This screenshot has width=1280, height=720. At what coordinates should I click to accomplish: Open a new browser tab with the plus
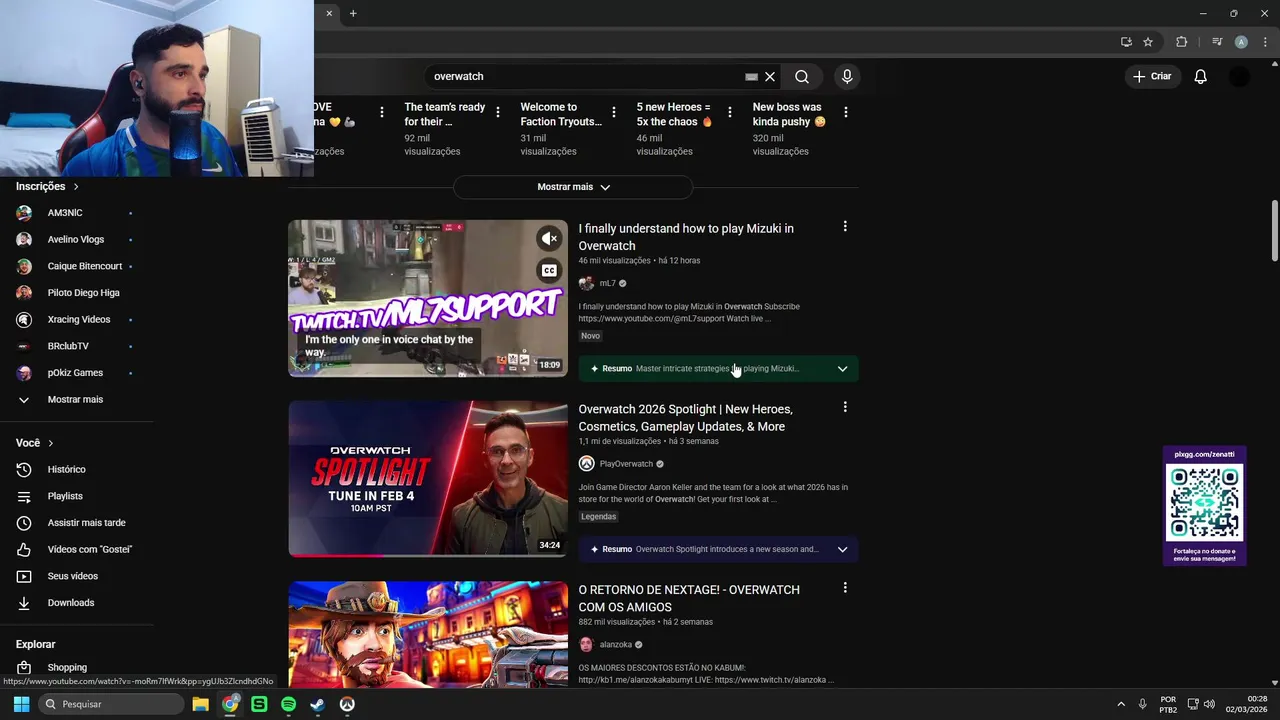pos(353,13)
